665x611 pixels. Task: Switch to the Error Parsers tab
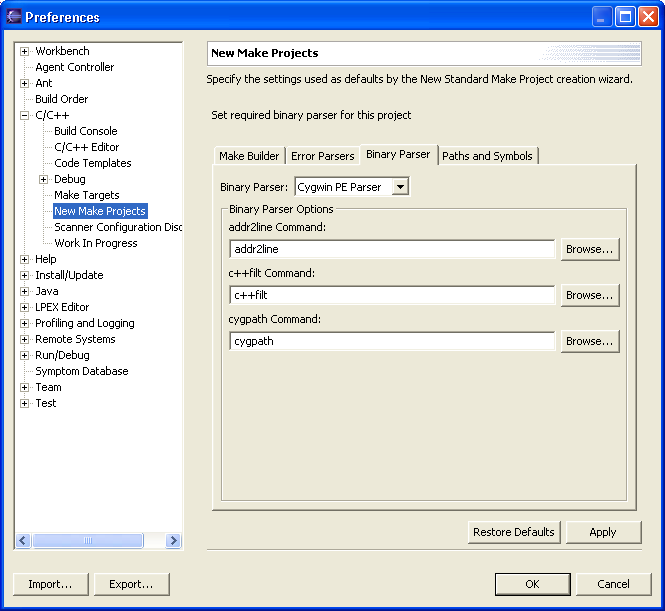click(x=322, y=156)
